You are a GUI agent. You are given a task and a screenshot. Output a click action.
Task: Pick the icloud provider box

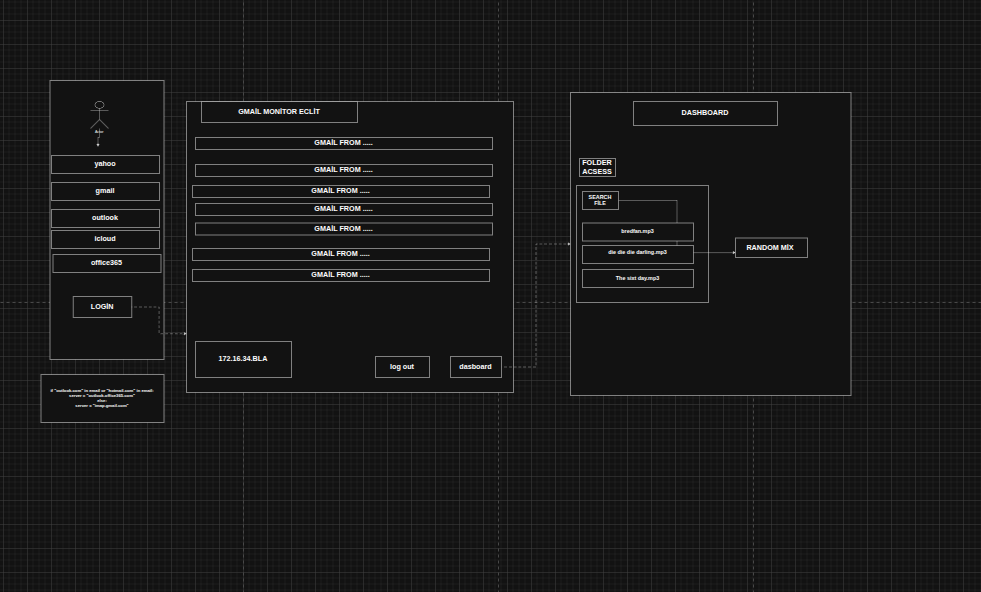coord(105,239)
